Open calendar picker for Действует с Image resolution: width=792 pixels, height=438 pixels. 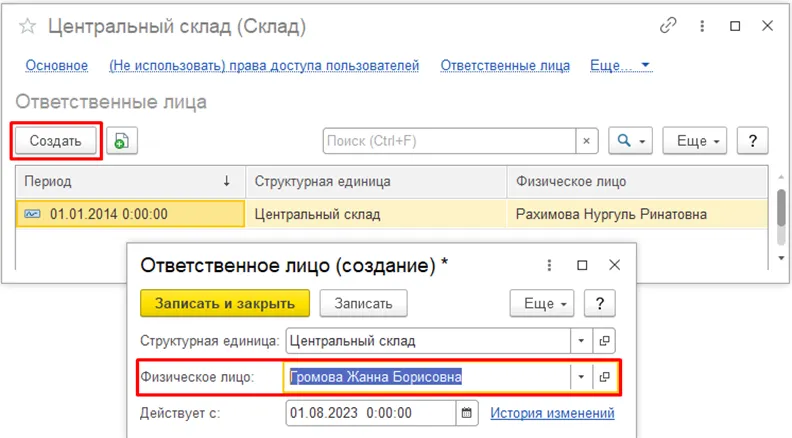[466, 413]
